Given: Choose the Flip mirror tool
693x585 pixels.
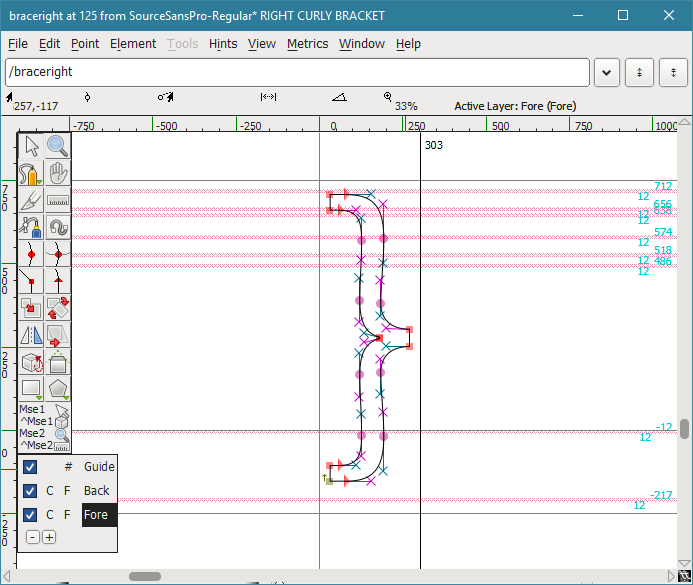Looking at the screenshot, I should point(31,335).
